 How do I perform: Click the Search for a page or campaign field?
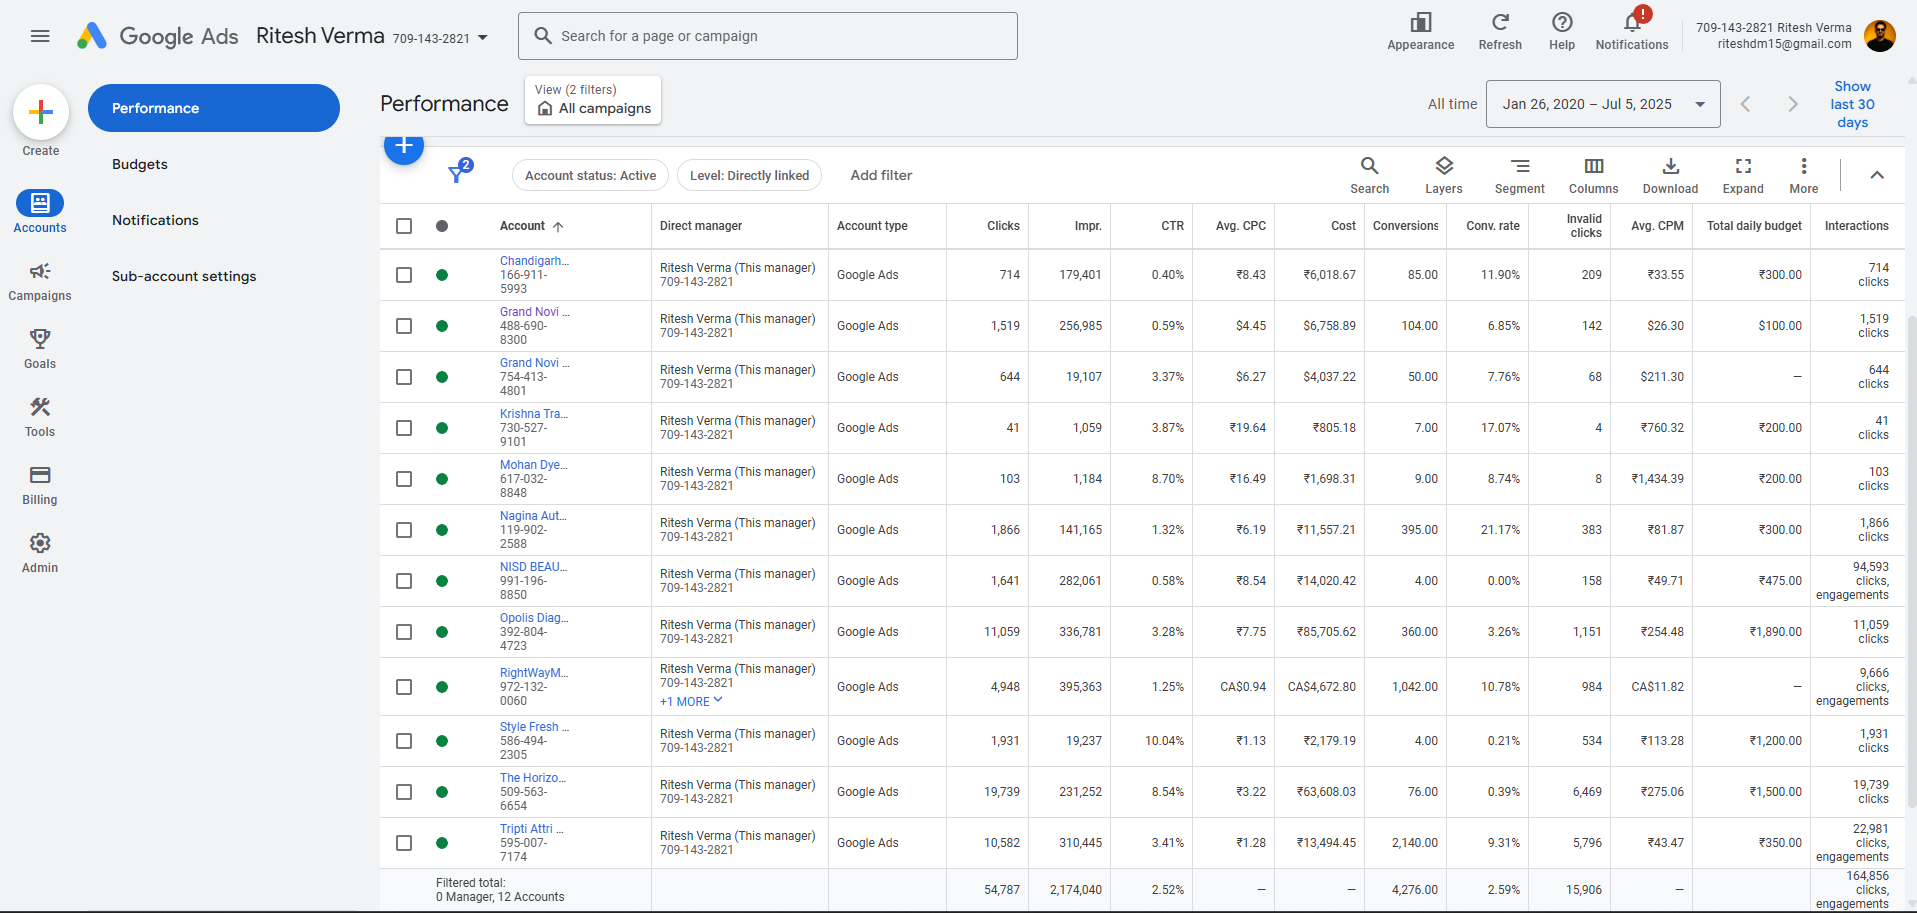point(767,36)
